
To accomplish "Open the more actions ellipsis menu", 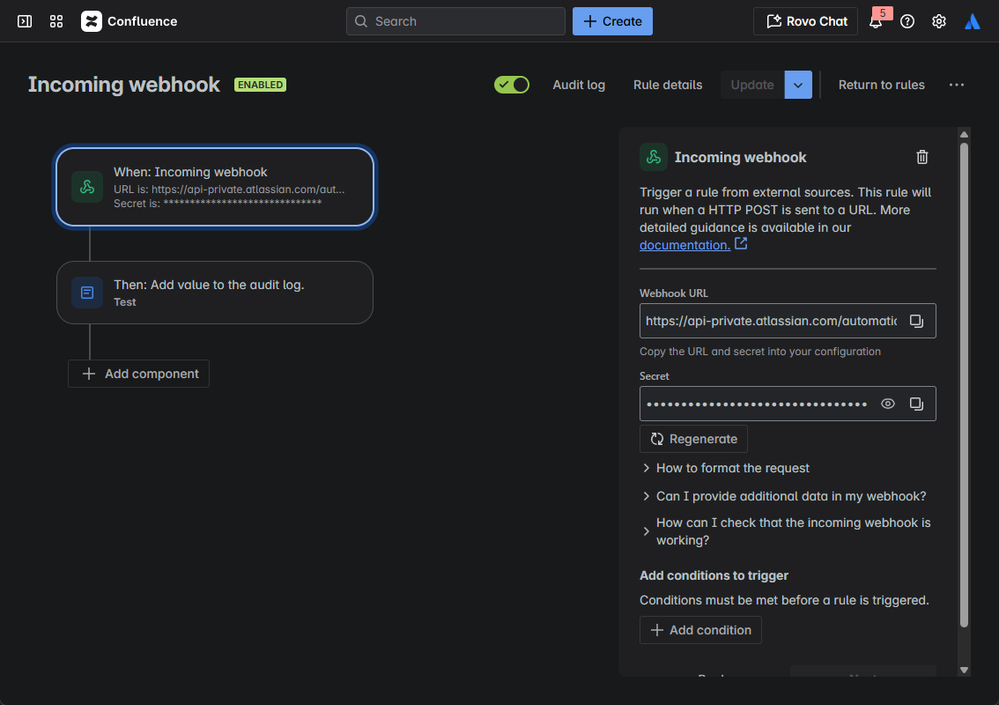I will pos(956,85).
